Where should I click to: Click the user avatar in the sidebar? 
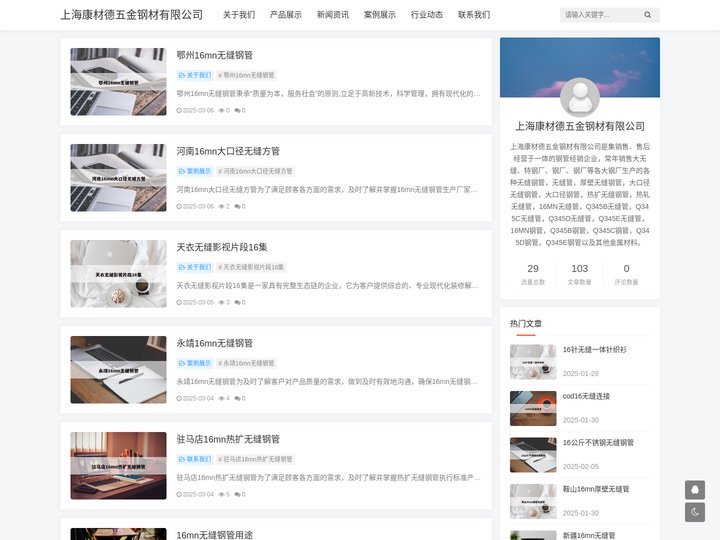[x=580, y=97]
